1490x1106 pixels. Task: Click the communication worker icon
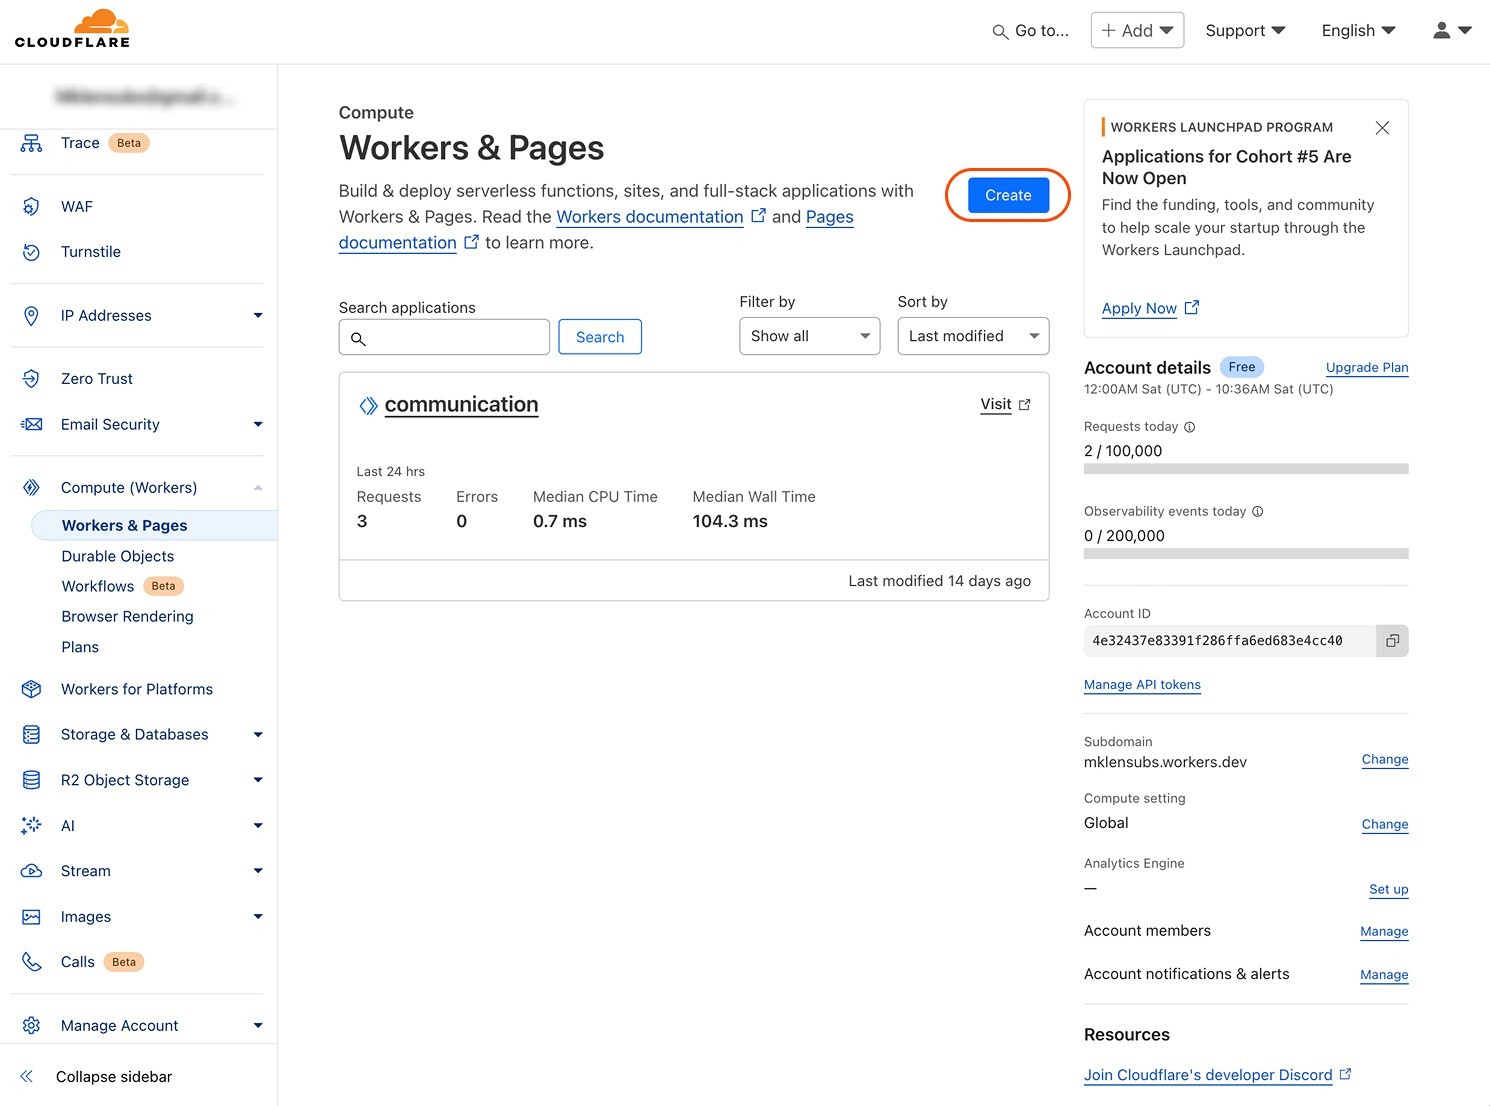coord(368,405)
